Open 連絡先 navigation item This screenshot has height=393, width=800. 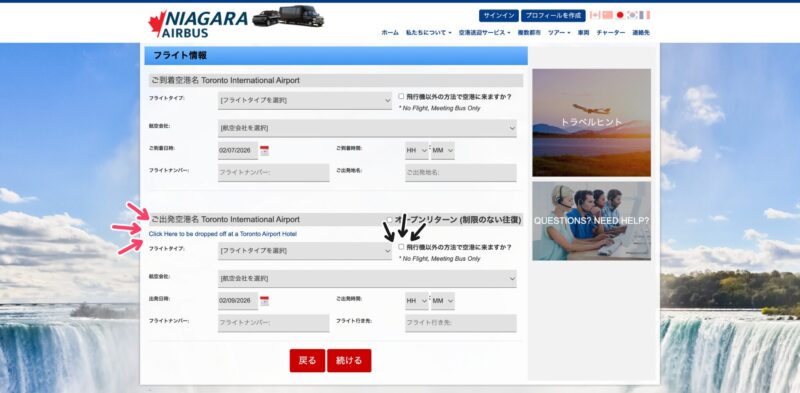point(641,33)
